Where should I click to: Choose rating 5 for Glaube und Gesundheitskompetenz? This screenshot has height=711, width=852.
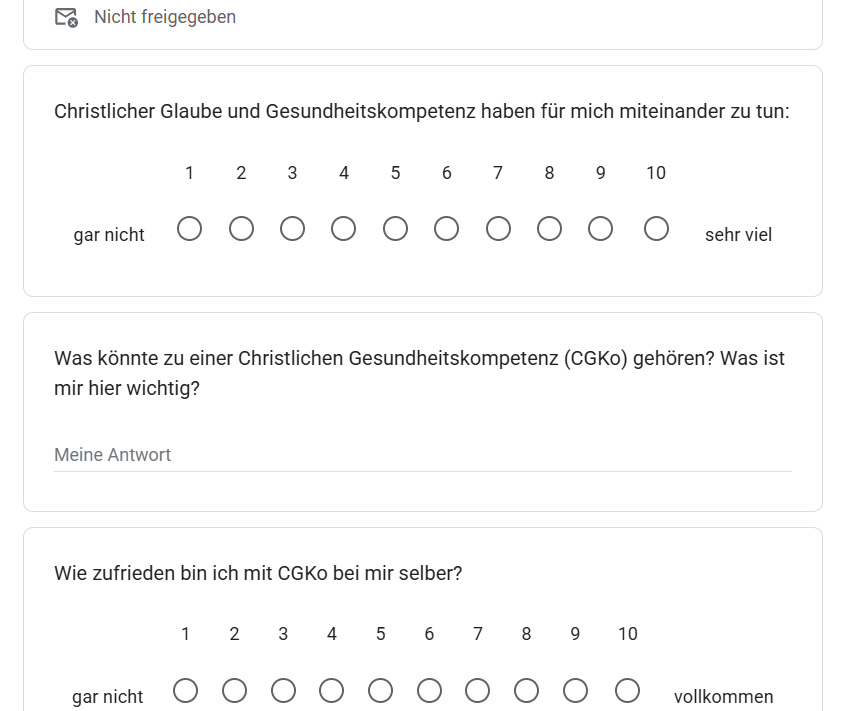395,229
